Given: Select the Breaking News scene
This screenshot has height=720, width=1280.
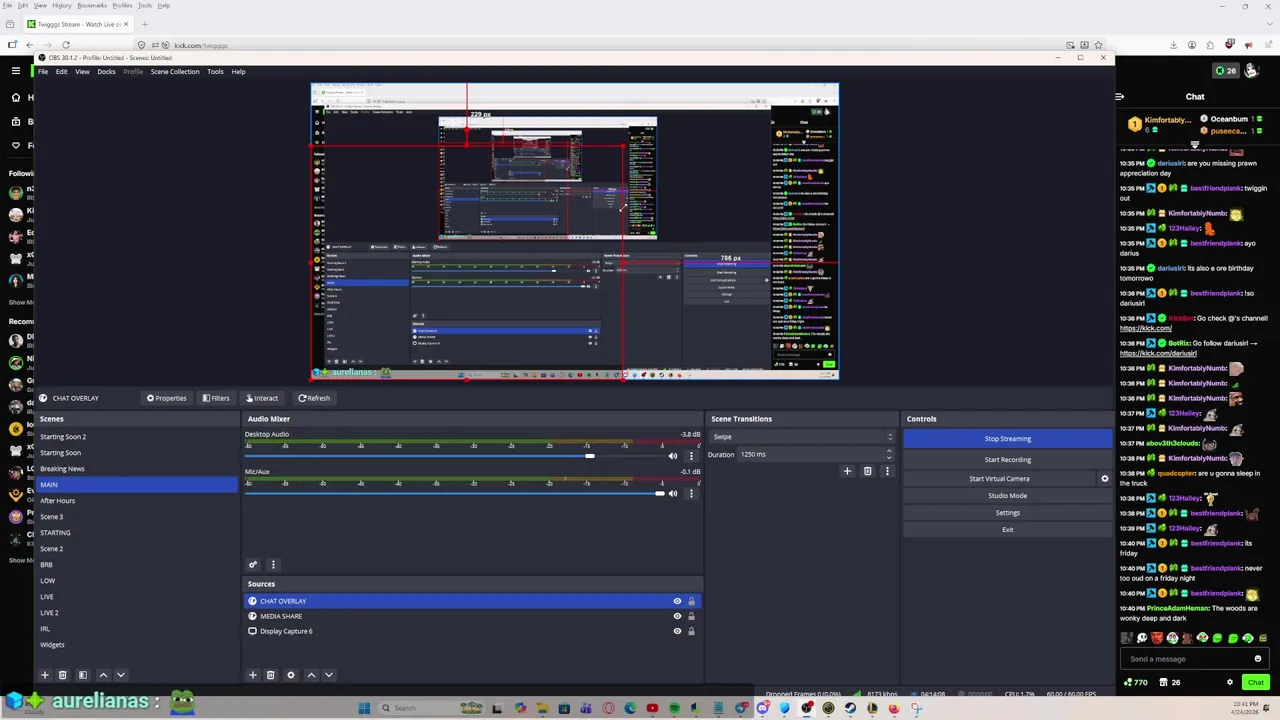Looking at the screenshot, I should [x=62, y=469].
